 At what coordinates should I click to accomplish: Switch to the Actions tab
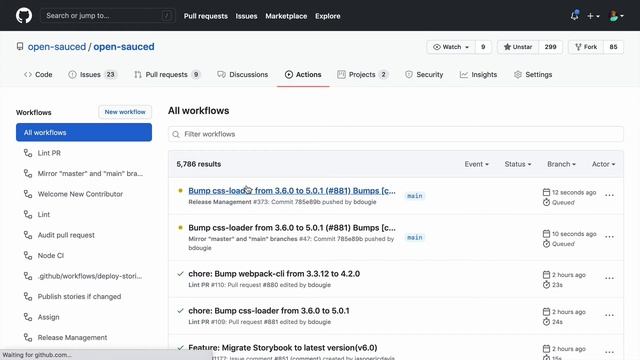click(x=303, y=75)
